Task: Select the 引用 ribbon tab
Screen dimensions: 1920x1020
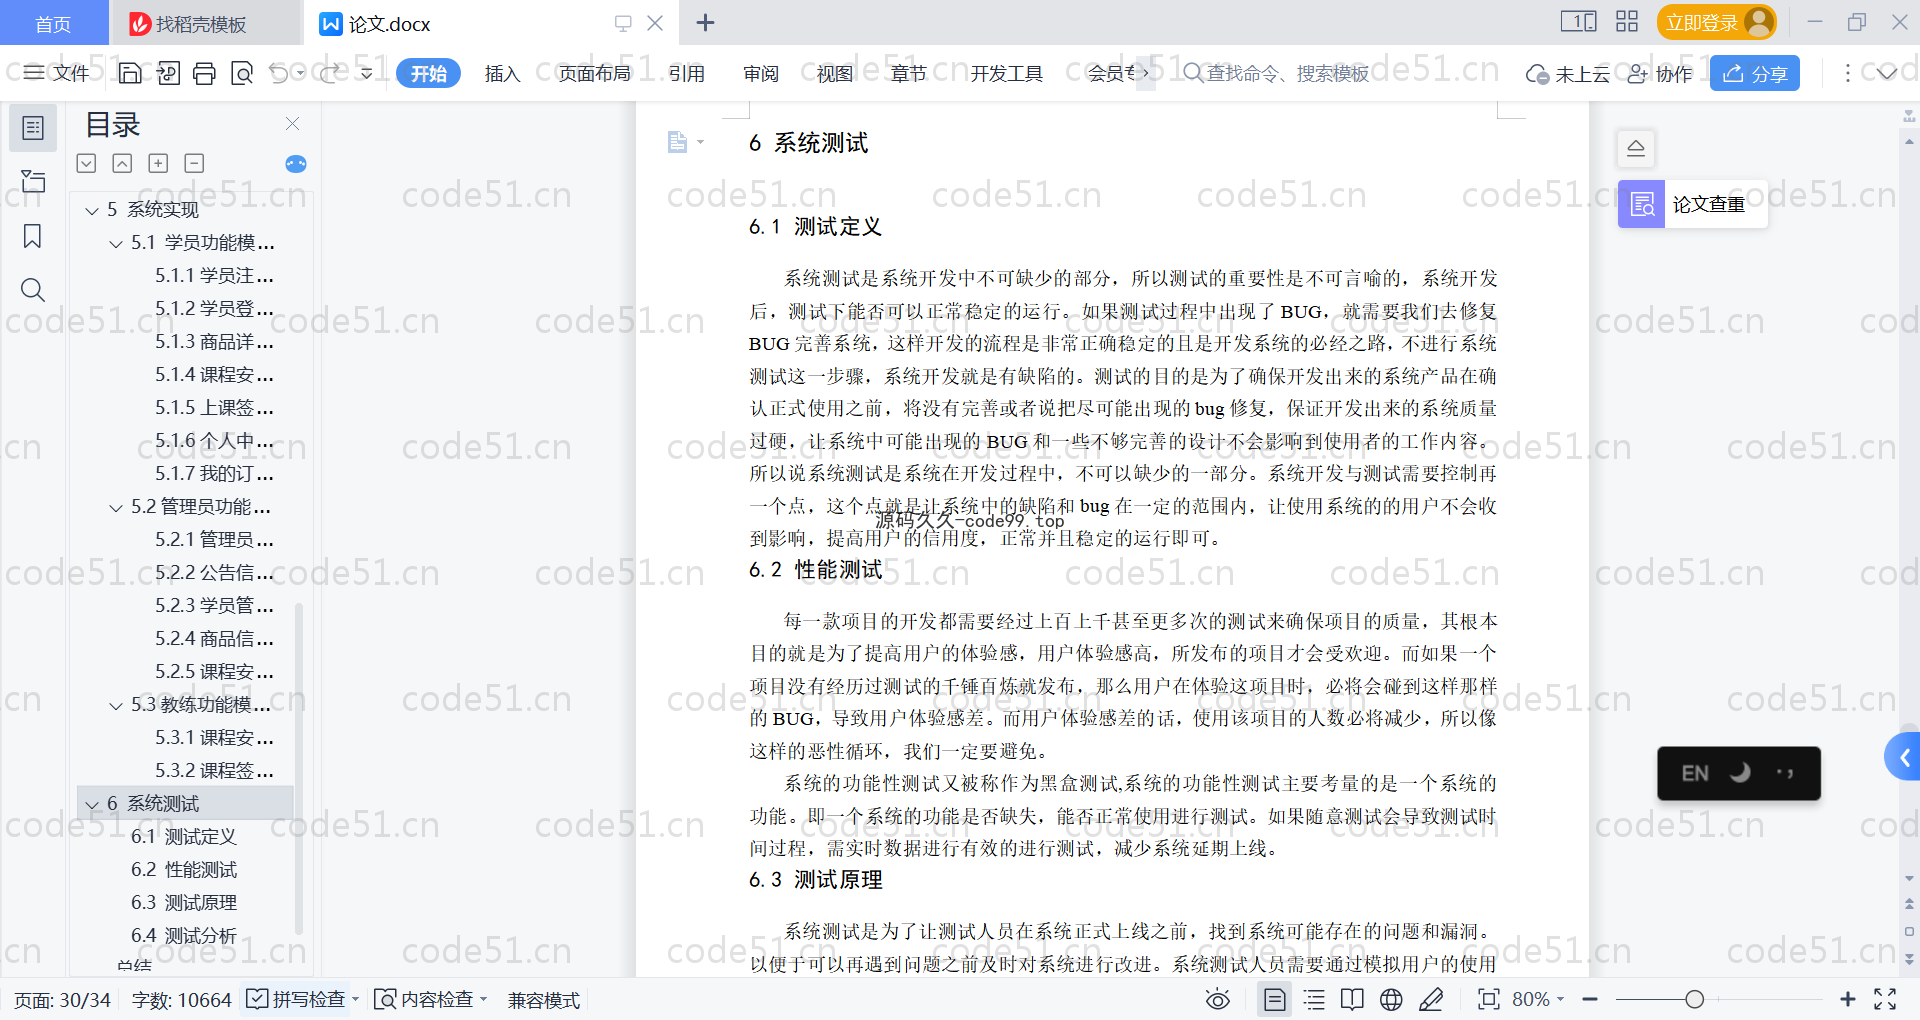Action: (686, 73)
